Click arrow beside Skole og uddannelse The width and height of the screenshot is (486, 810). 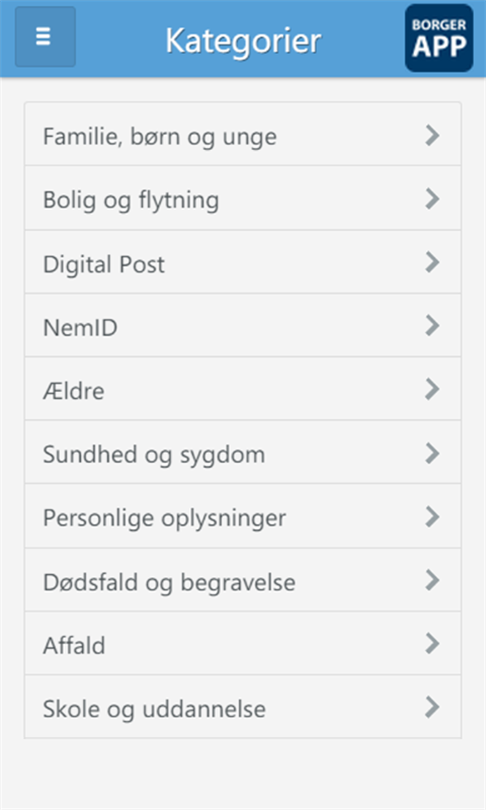point(432,707)
